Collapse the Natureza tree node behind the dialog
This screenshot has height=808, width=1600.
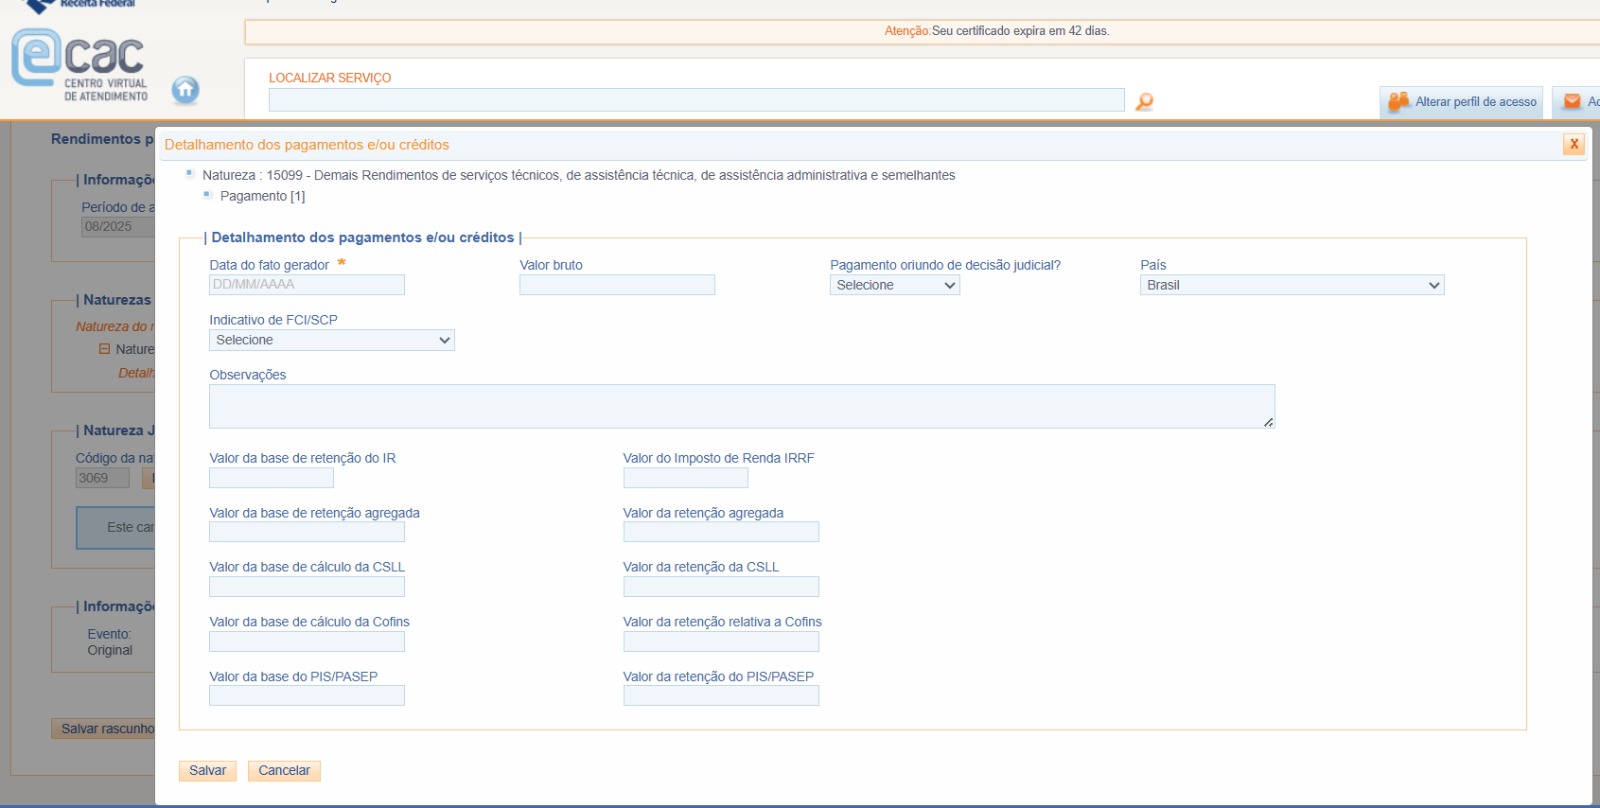pos(104,349)
